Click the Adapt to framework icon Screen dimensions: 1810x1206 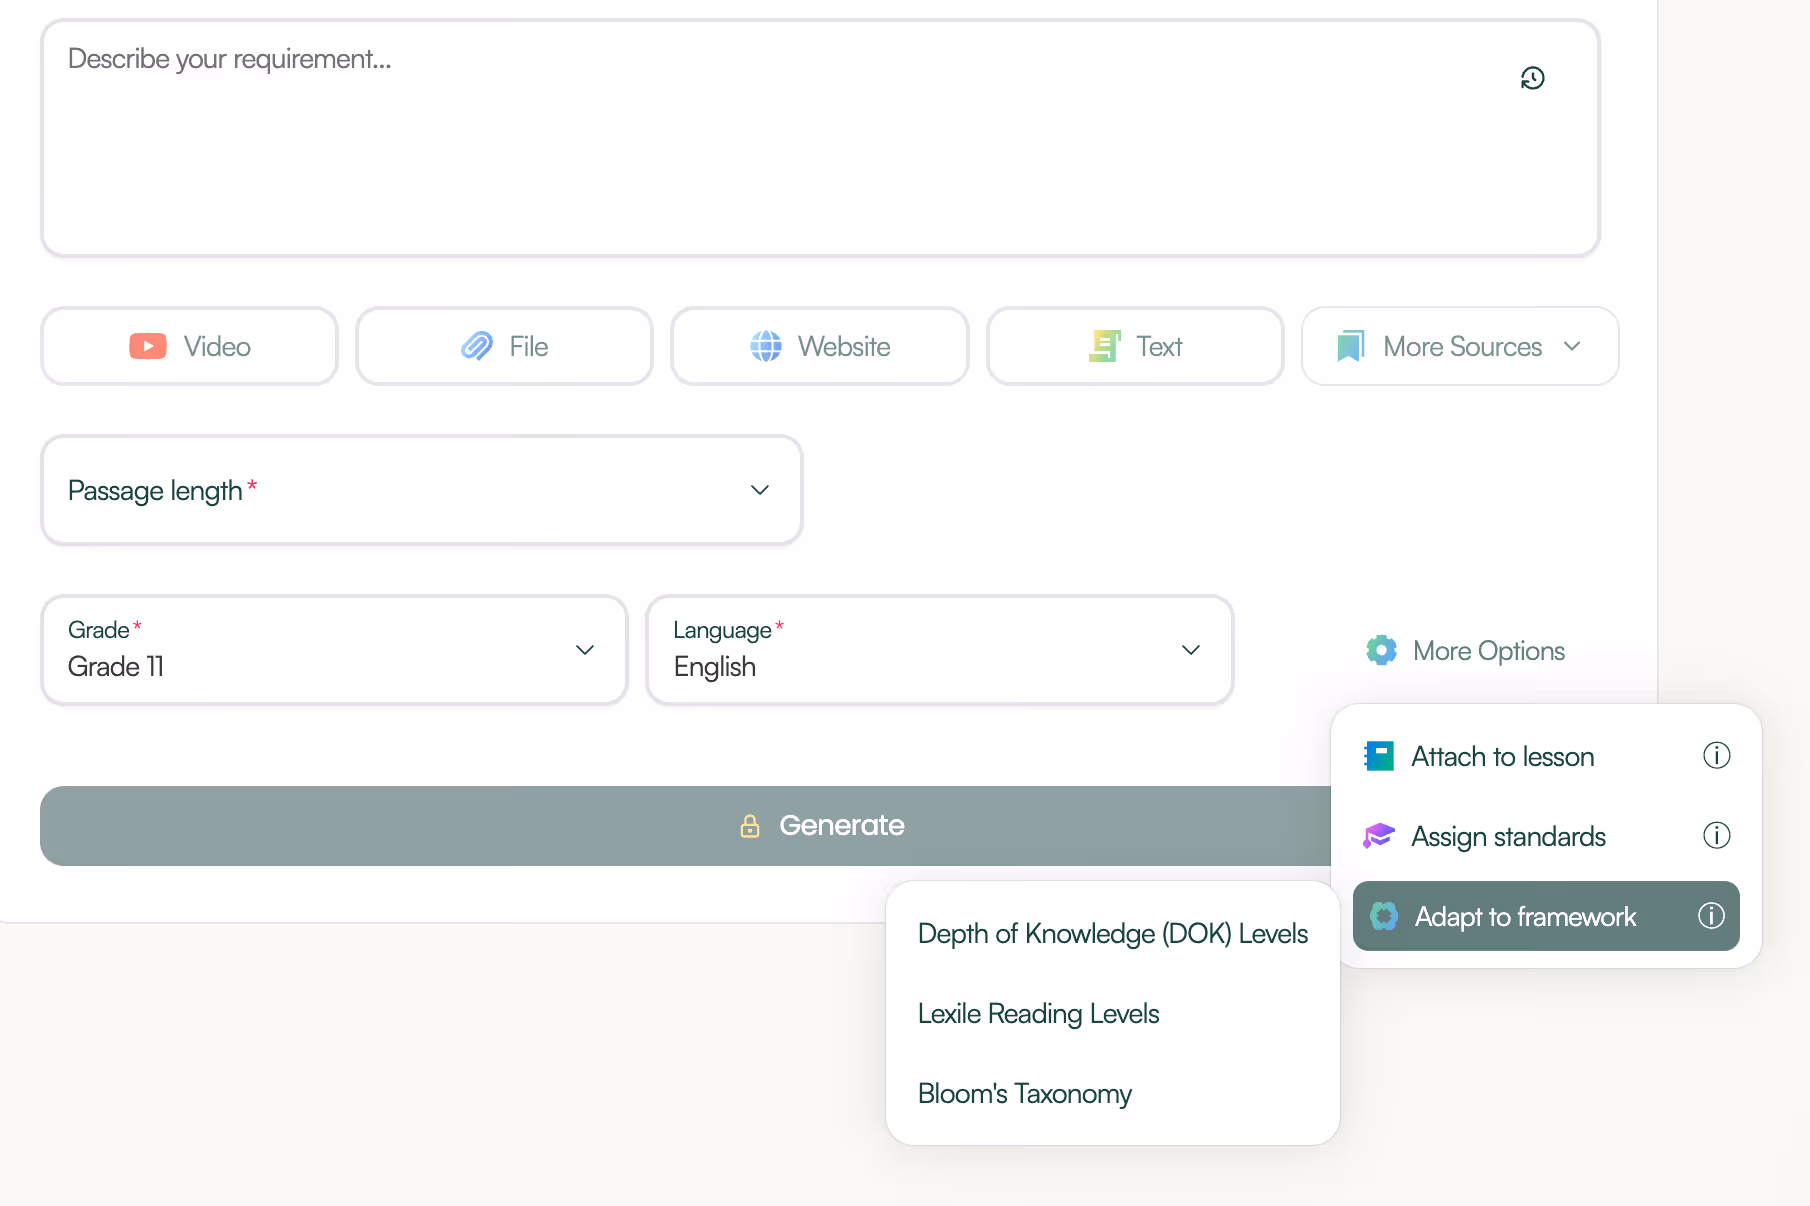click(1384, 916)
